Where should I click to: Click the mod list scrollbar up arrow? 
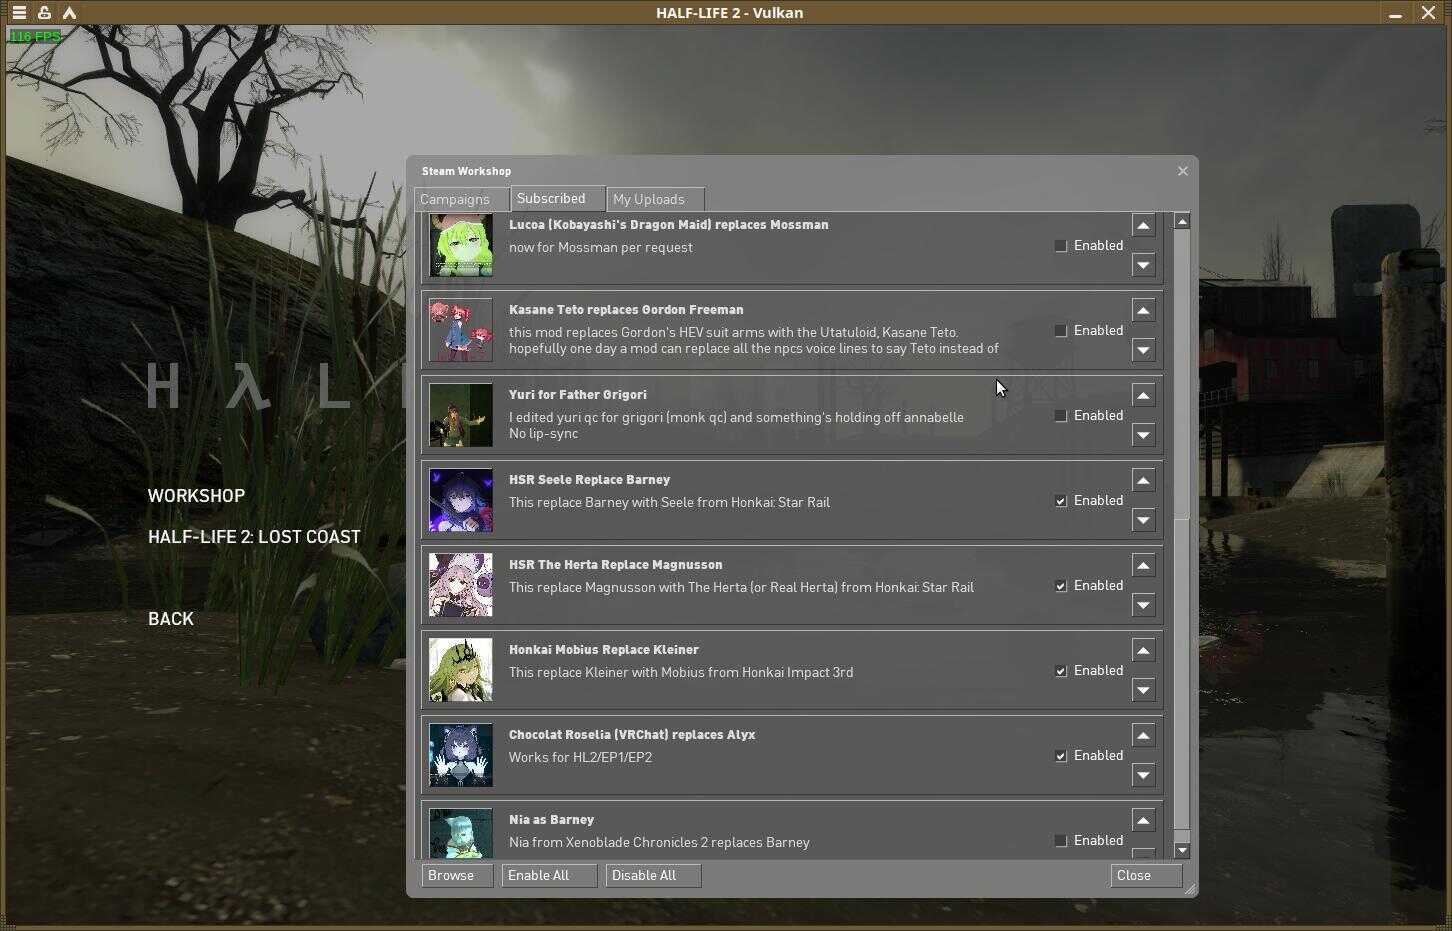pyautogui.click(x=1182, y=221)
